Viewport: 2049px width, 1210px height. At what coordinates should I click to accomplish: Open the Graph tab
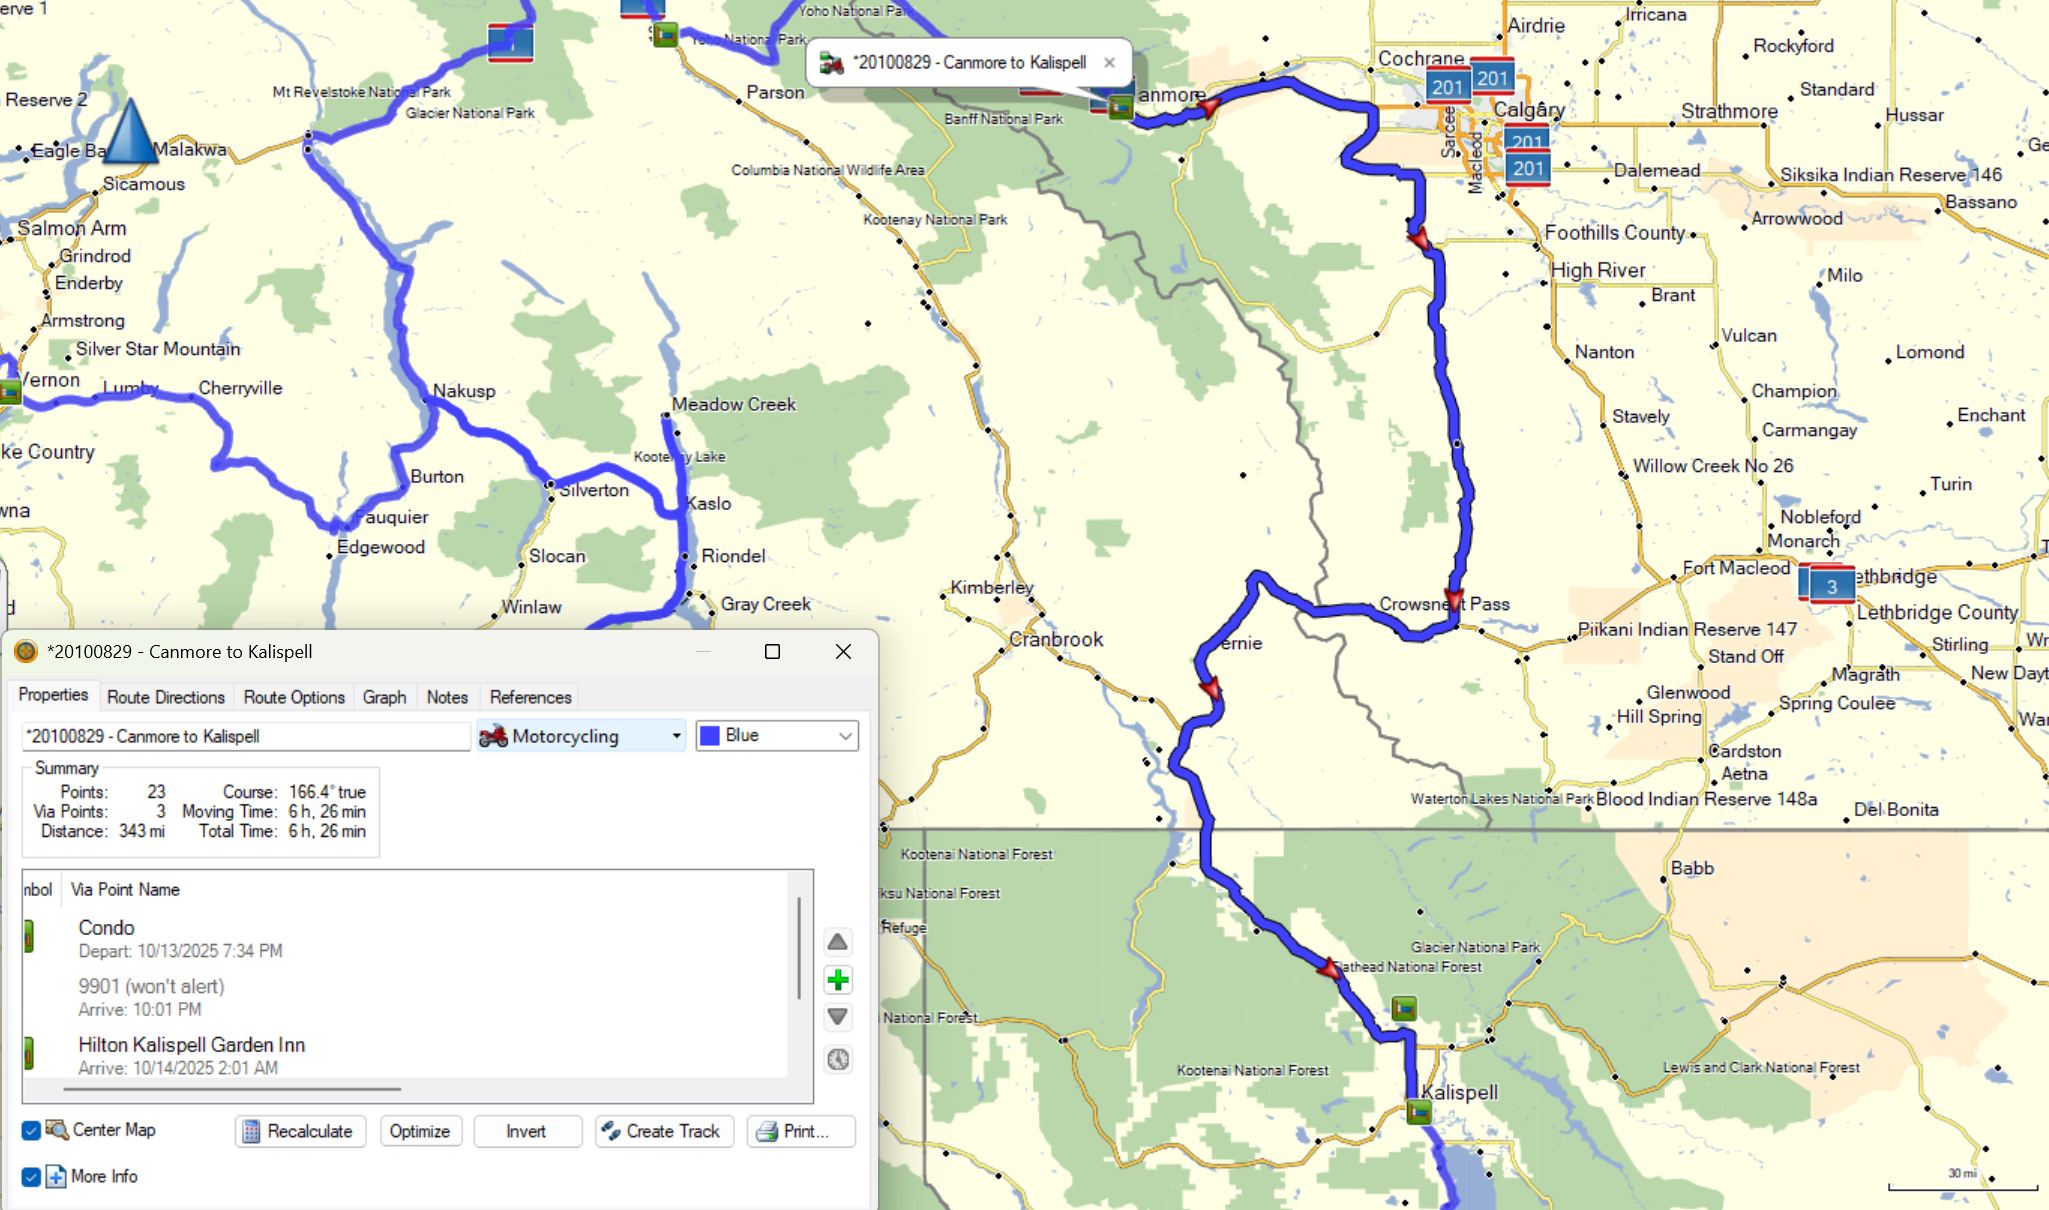384,697
